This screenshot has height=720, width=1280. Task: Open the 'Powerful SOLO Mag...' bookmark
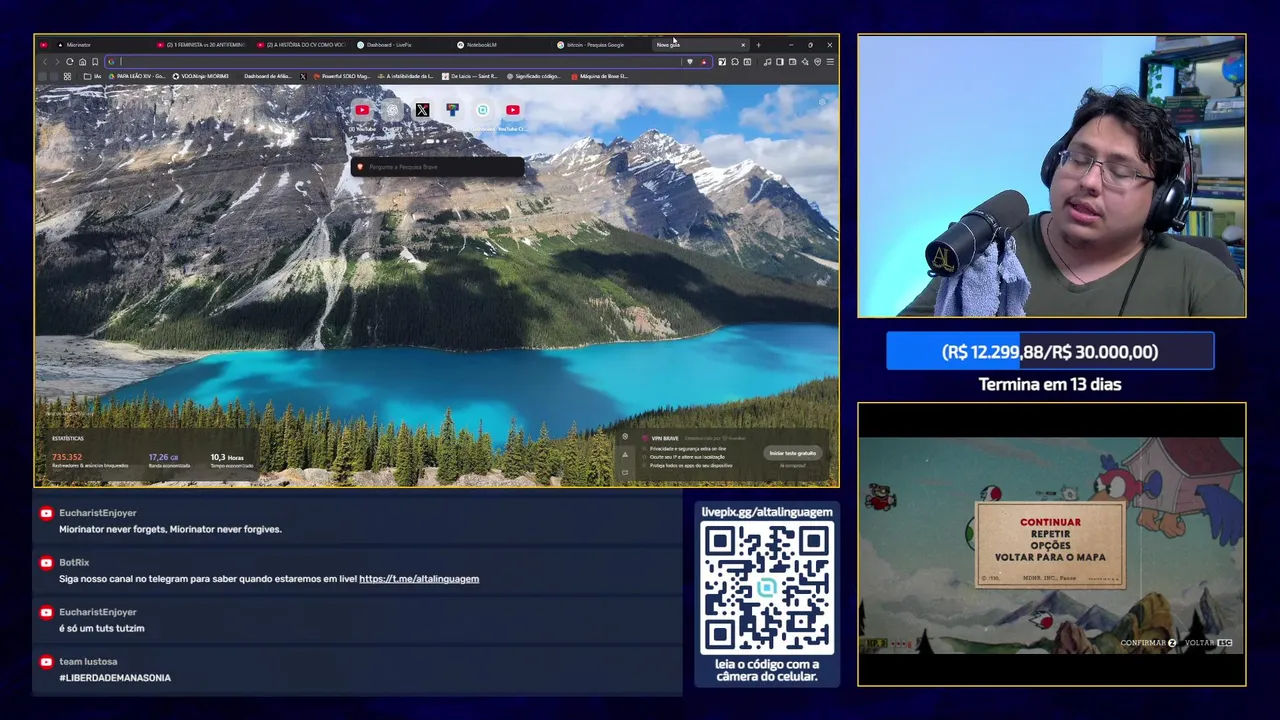point(342,76)
